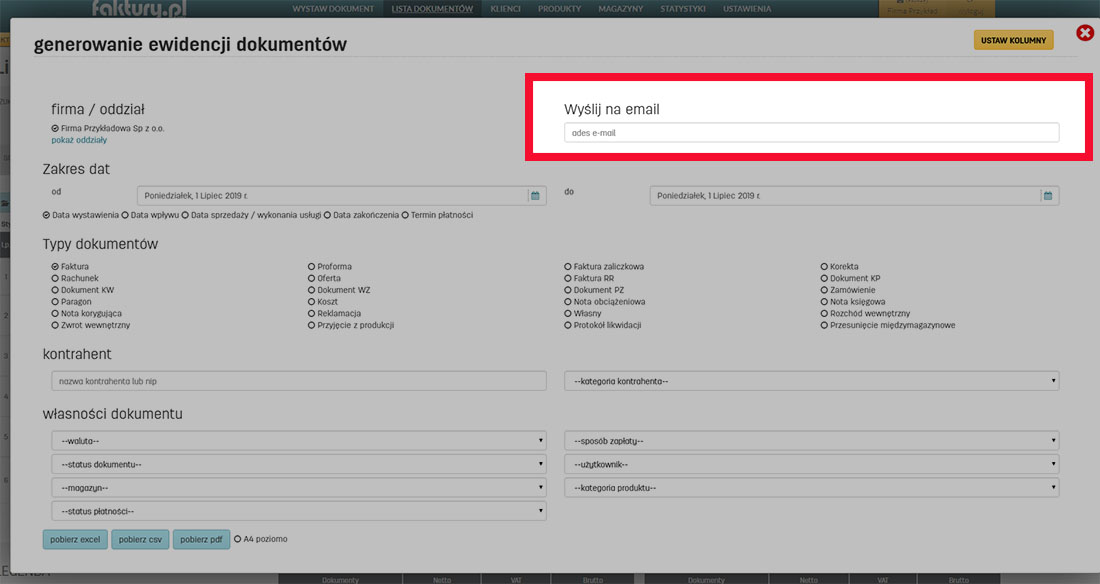The height and width of the screenshot is (584, 1100).
Task: Select the Faktura zaliczkowa radio option
Action: coord(568,267)
